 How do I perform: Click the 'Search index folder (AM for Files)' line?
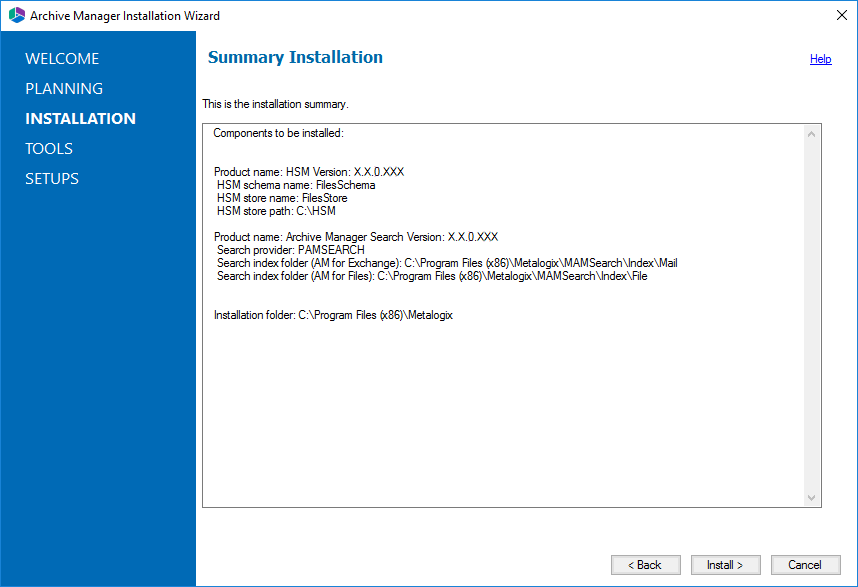pyautogui.click(x=432, y=276)
